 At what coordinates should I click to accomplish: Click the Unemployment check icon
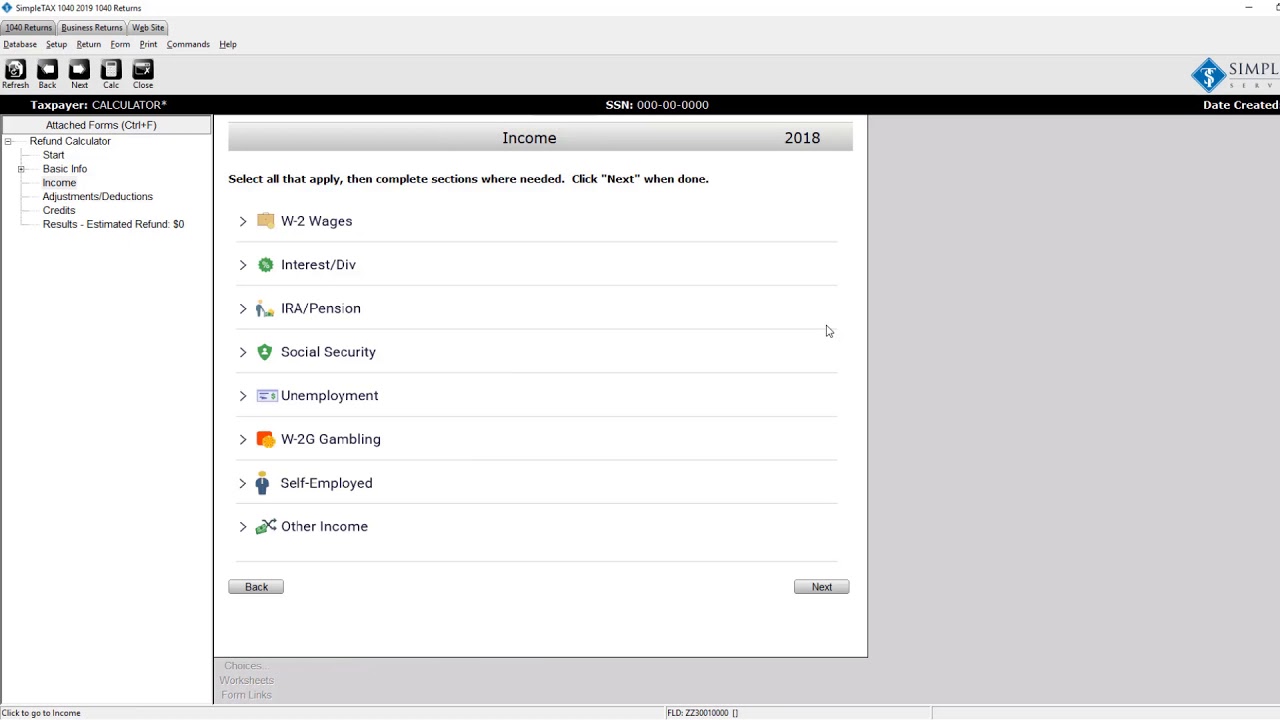266,396
